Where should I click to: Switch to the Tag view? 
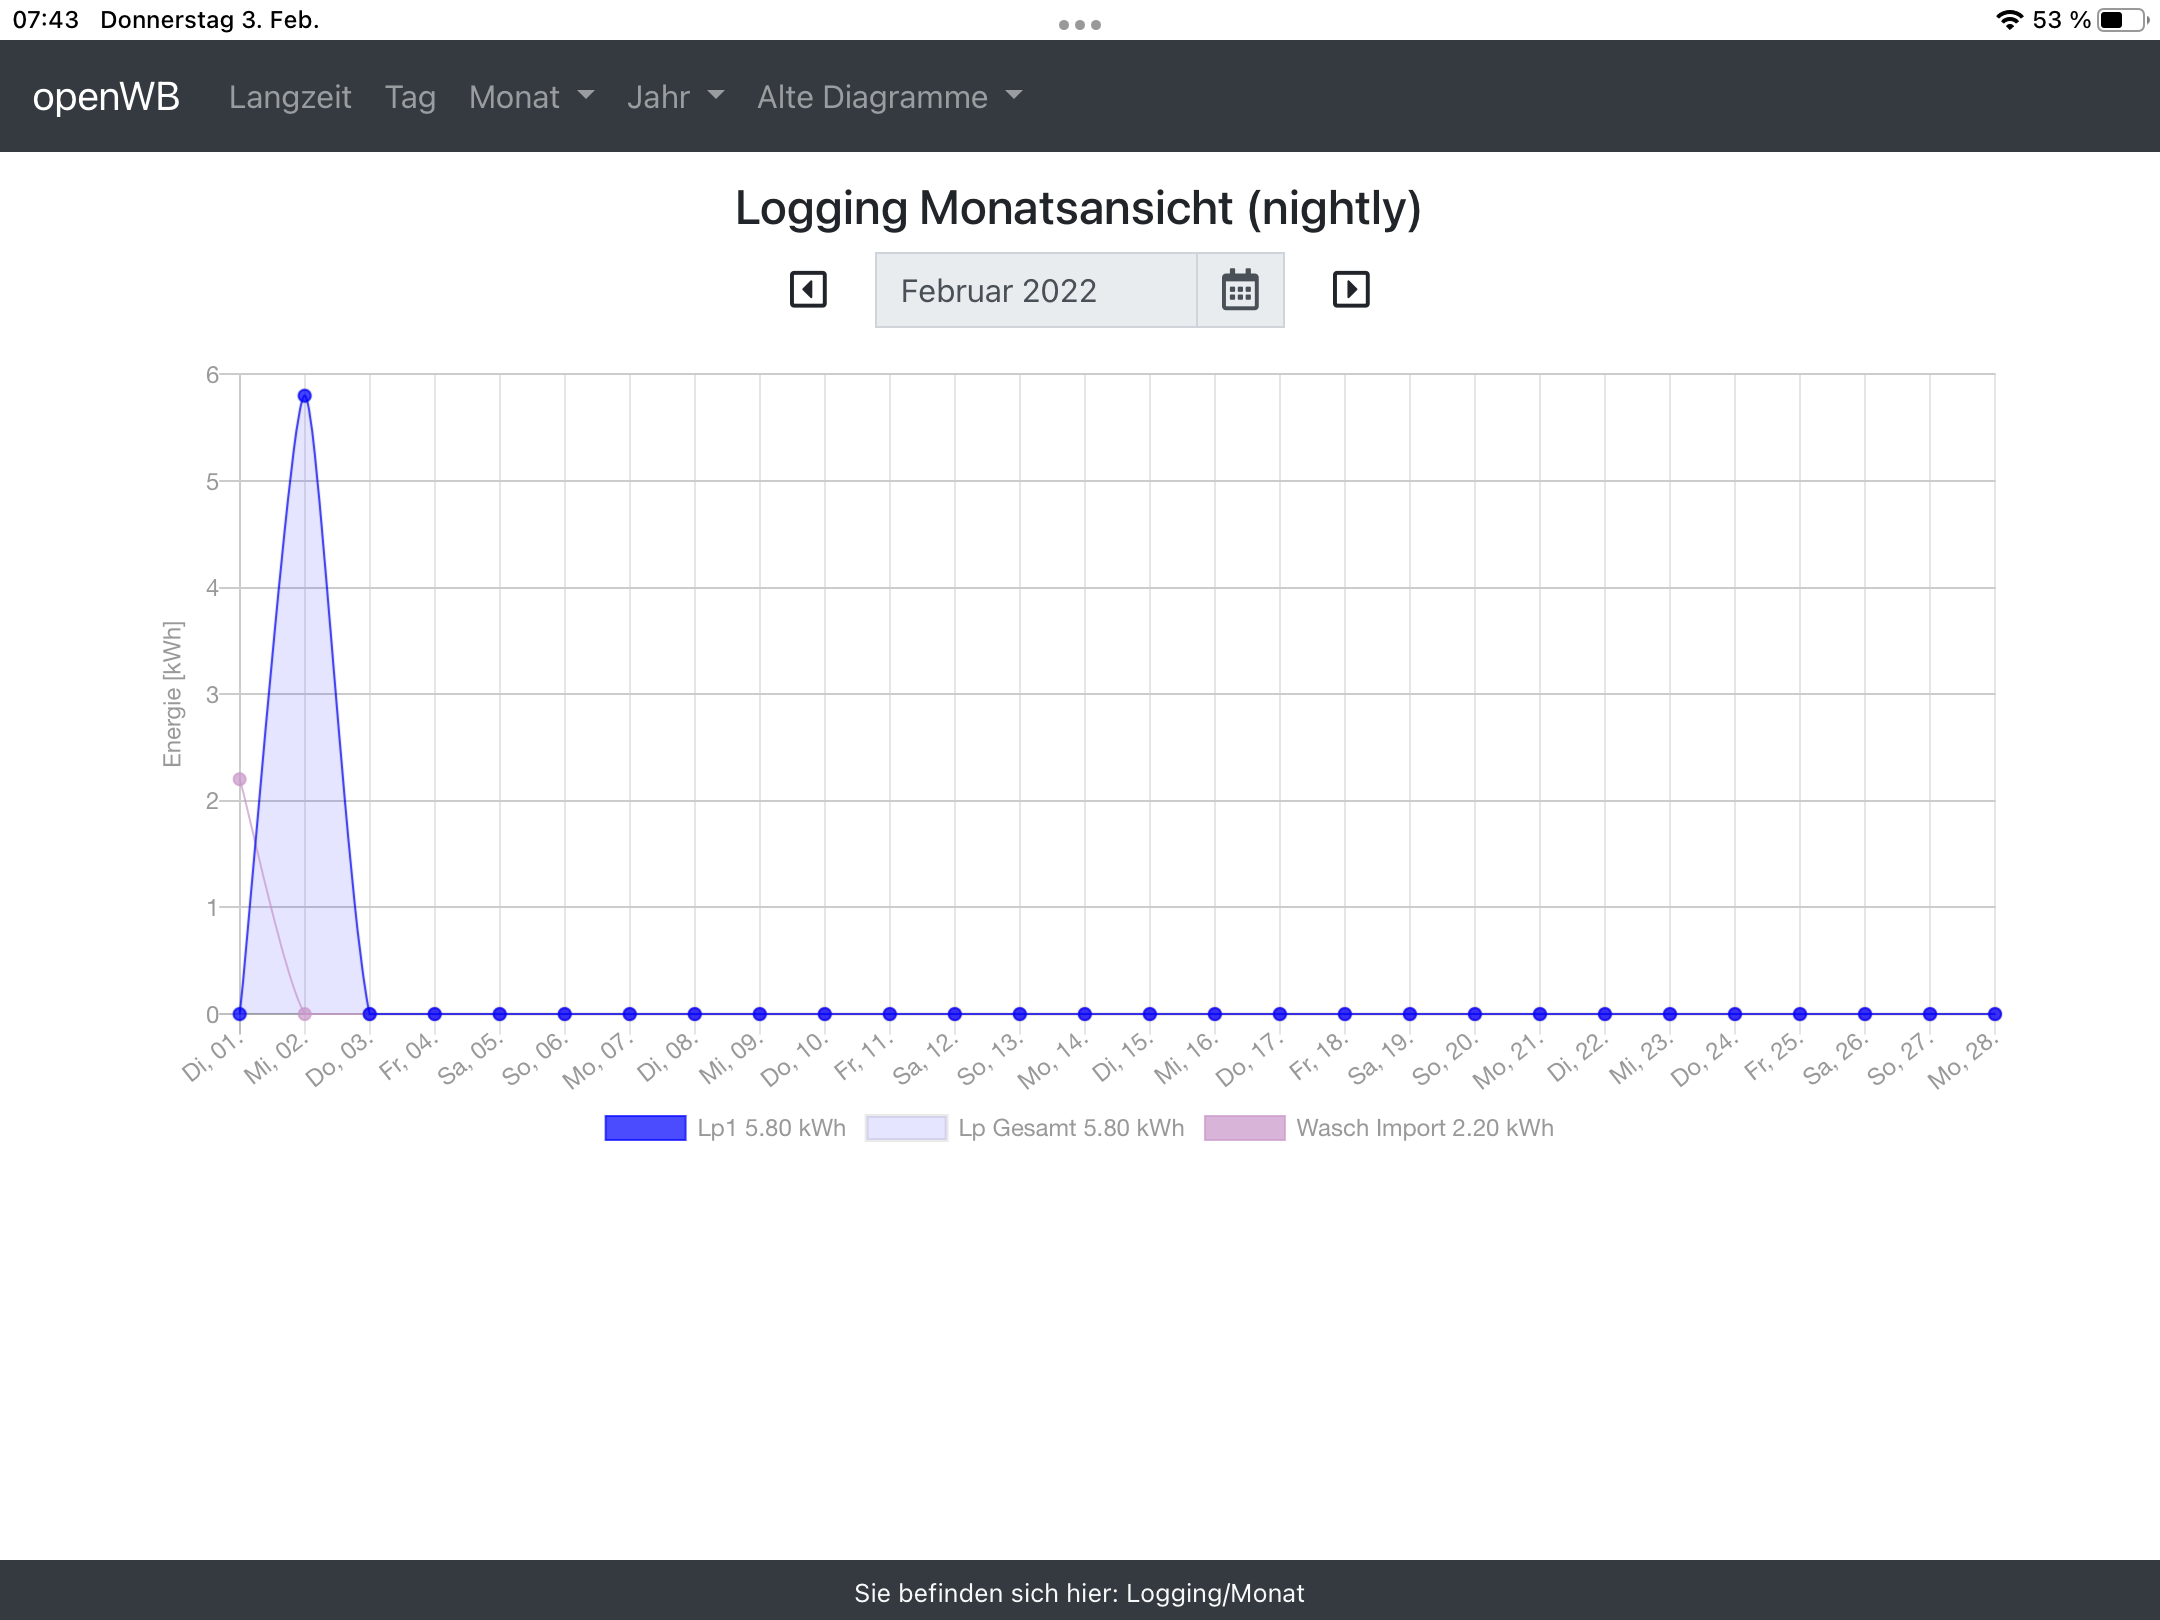point(410,97)
